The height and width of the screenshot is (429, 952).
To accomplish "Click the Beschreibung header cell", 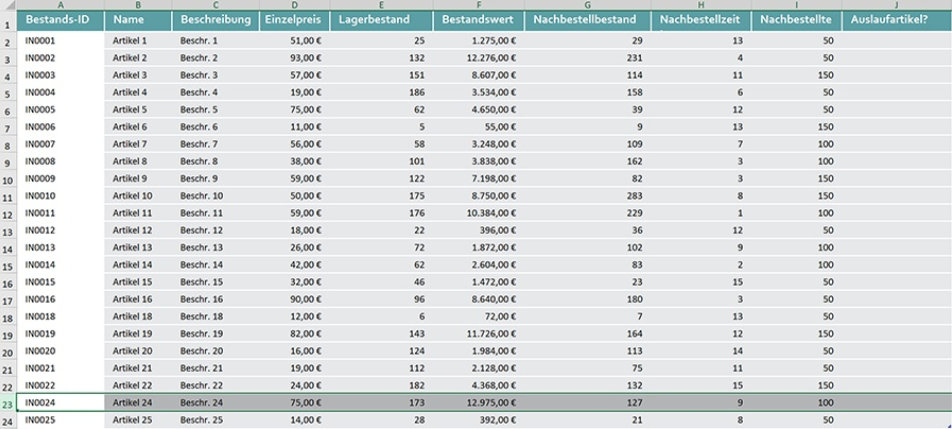I will [x=216, y=20].
